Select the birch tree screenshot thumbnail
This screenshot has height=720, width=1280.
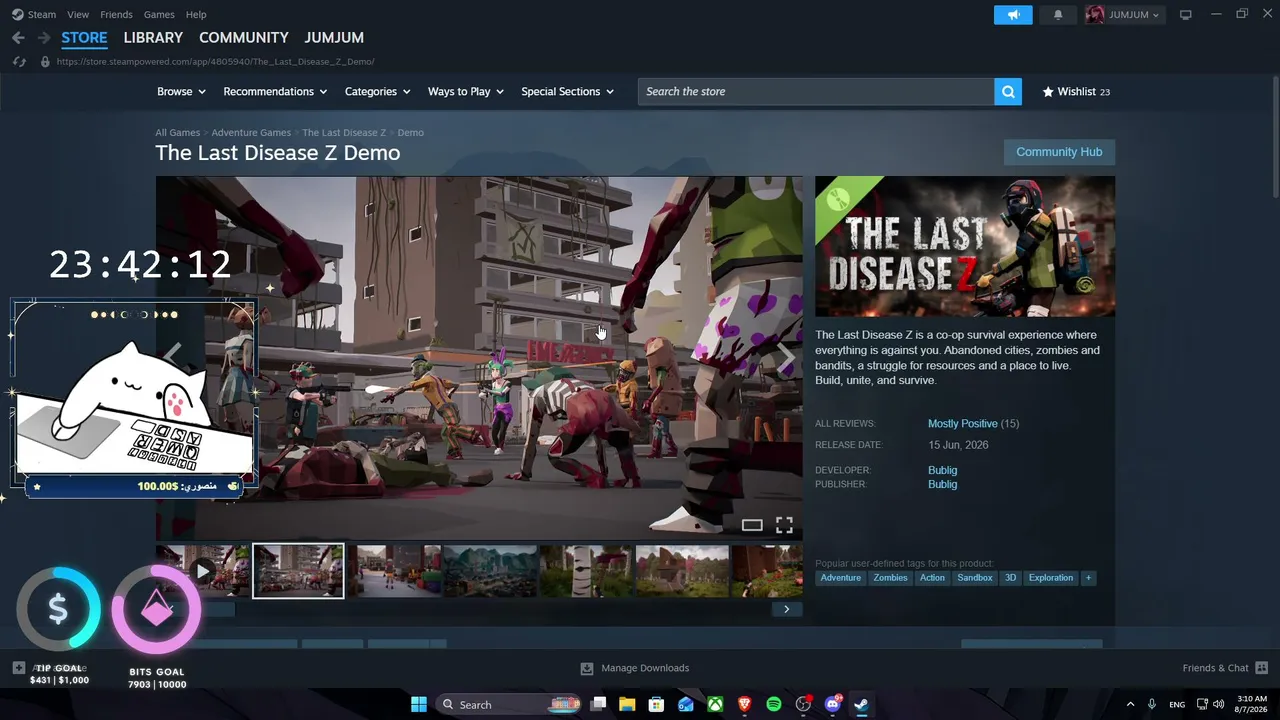[586, 571]
